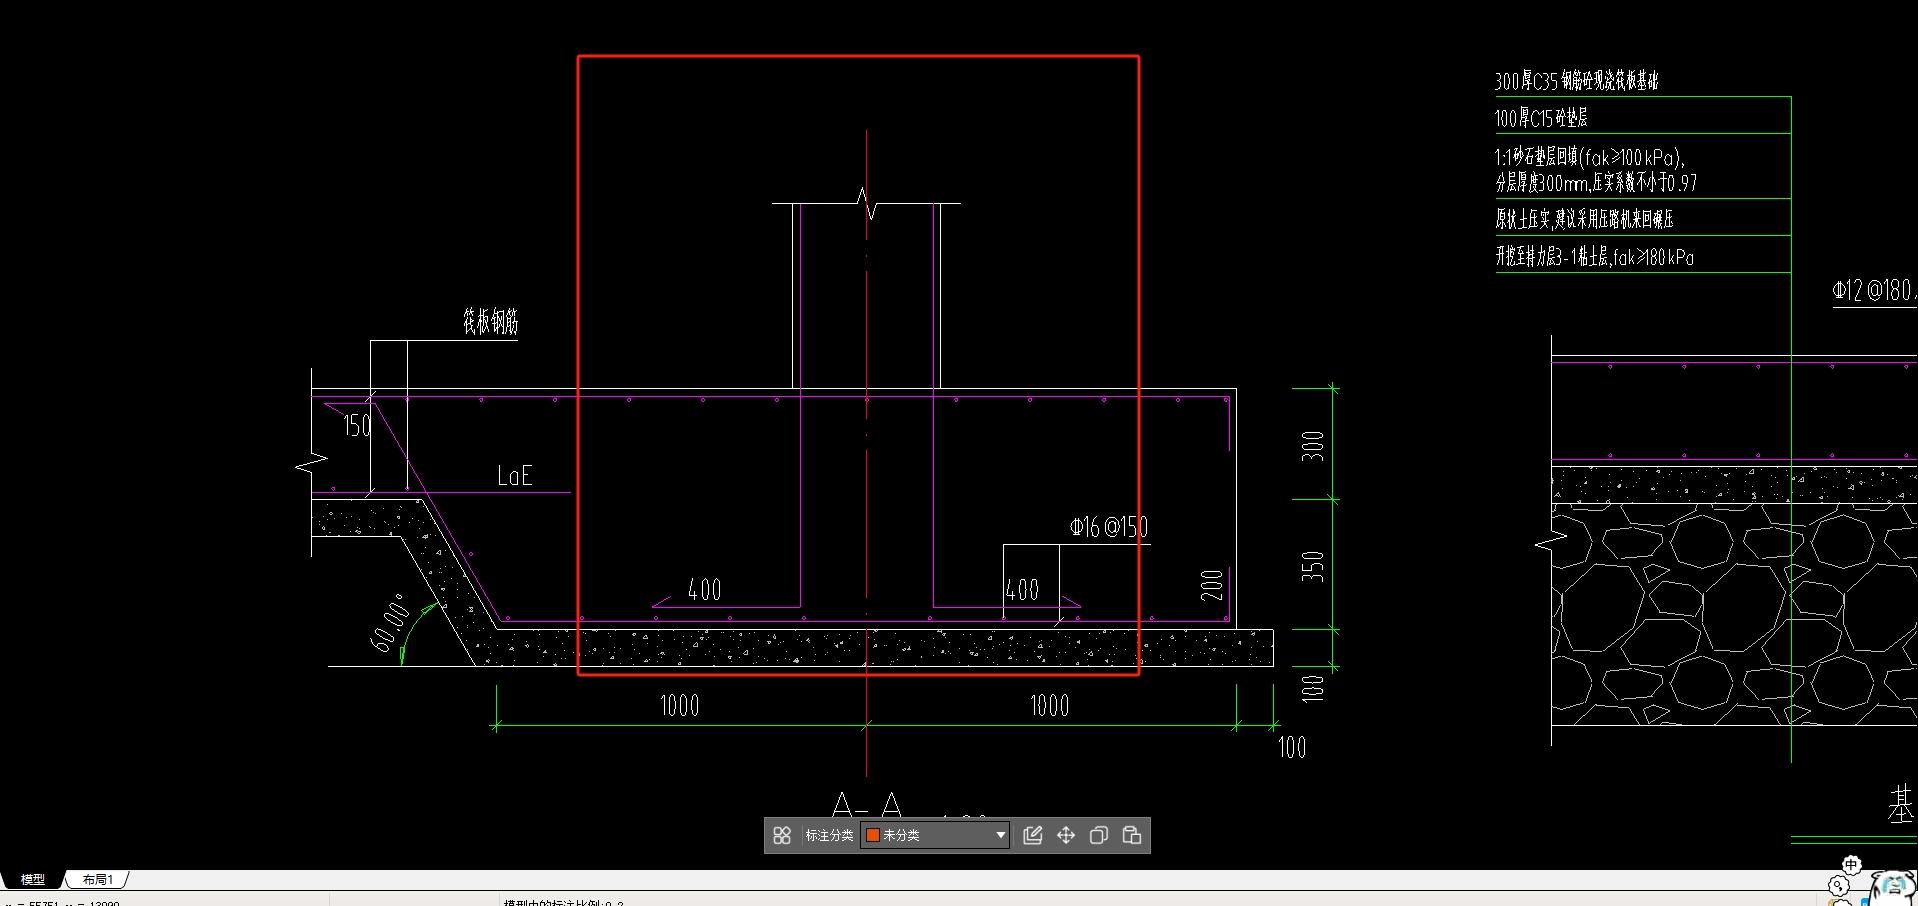
Task: Select the 150 dimension text
Action: tap(357, 426)
